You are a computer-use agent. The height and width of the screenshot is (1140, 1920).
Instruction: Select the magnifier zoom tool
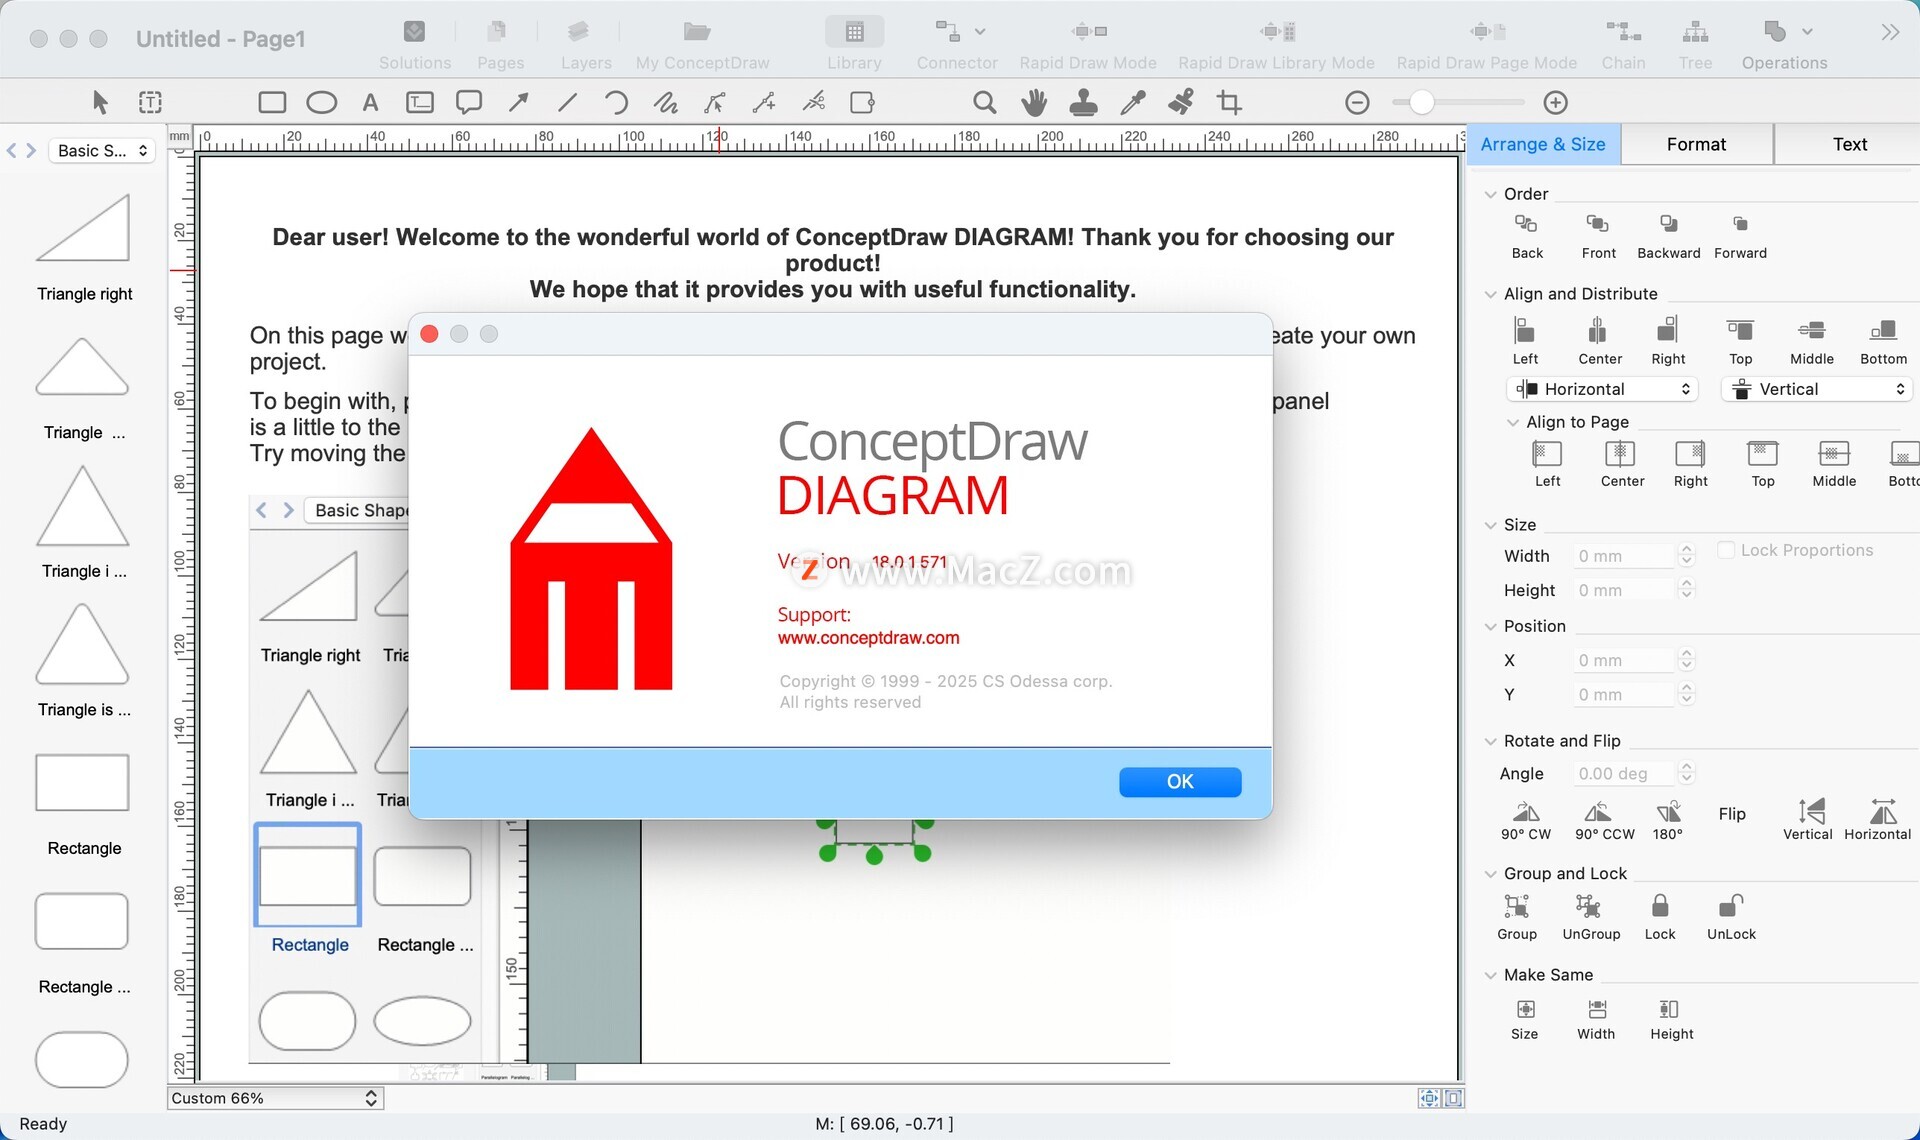point(984,102)
